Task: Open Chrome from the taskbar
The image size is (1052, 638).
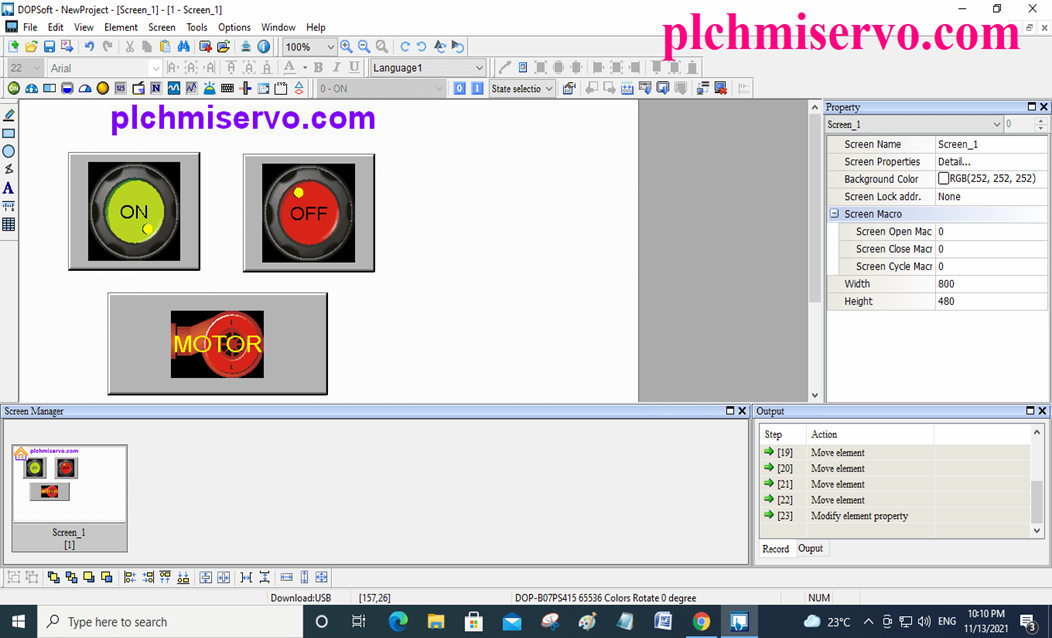Action: pyautogui.click(x=701, y=621)
